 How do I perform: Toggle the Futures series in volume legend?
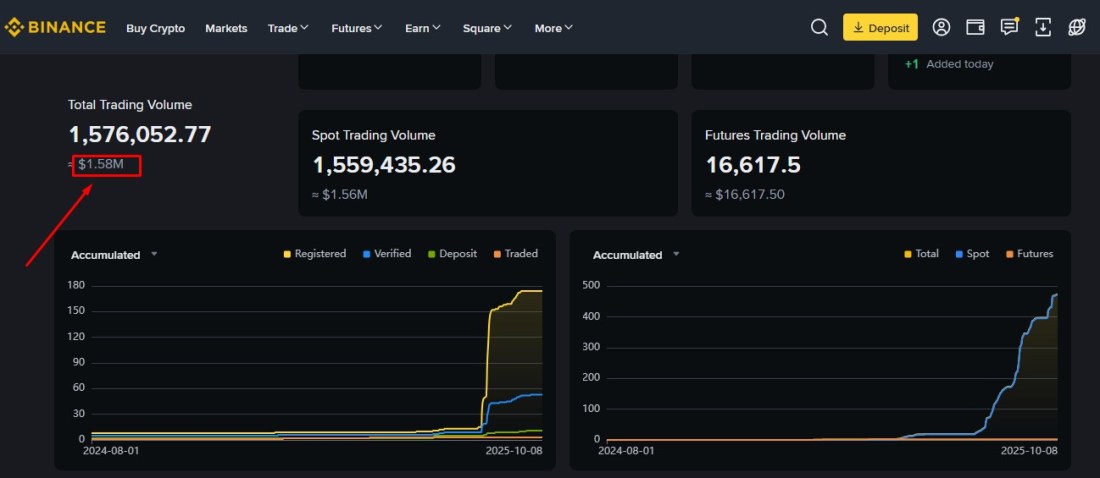coord(1028,254)
